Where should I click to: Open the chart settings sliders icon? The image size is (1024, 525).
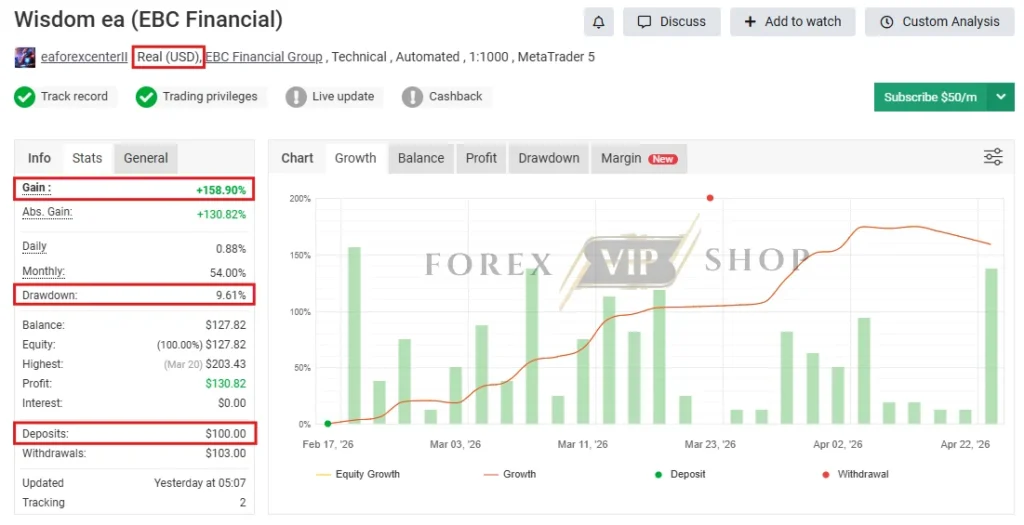coord(993,157)
